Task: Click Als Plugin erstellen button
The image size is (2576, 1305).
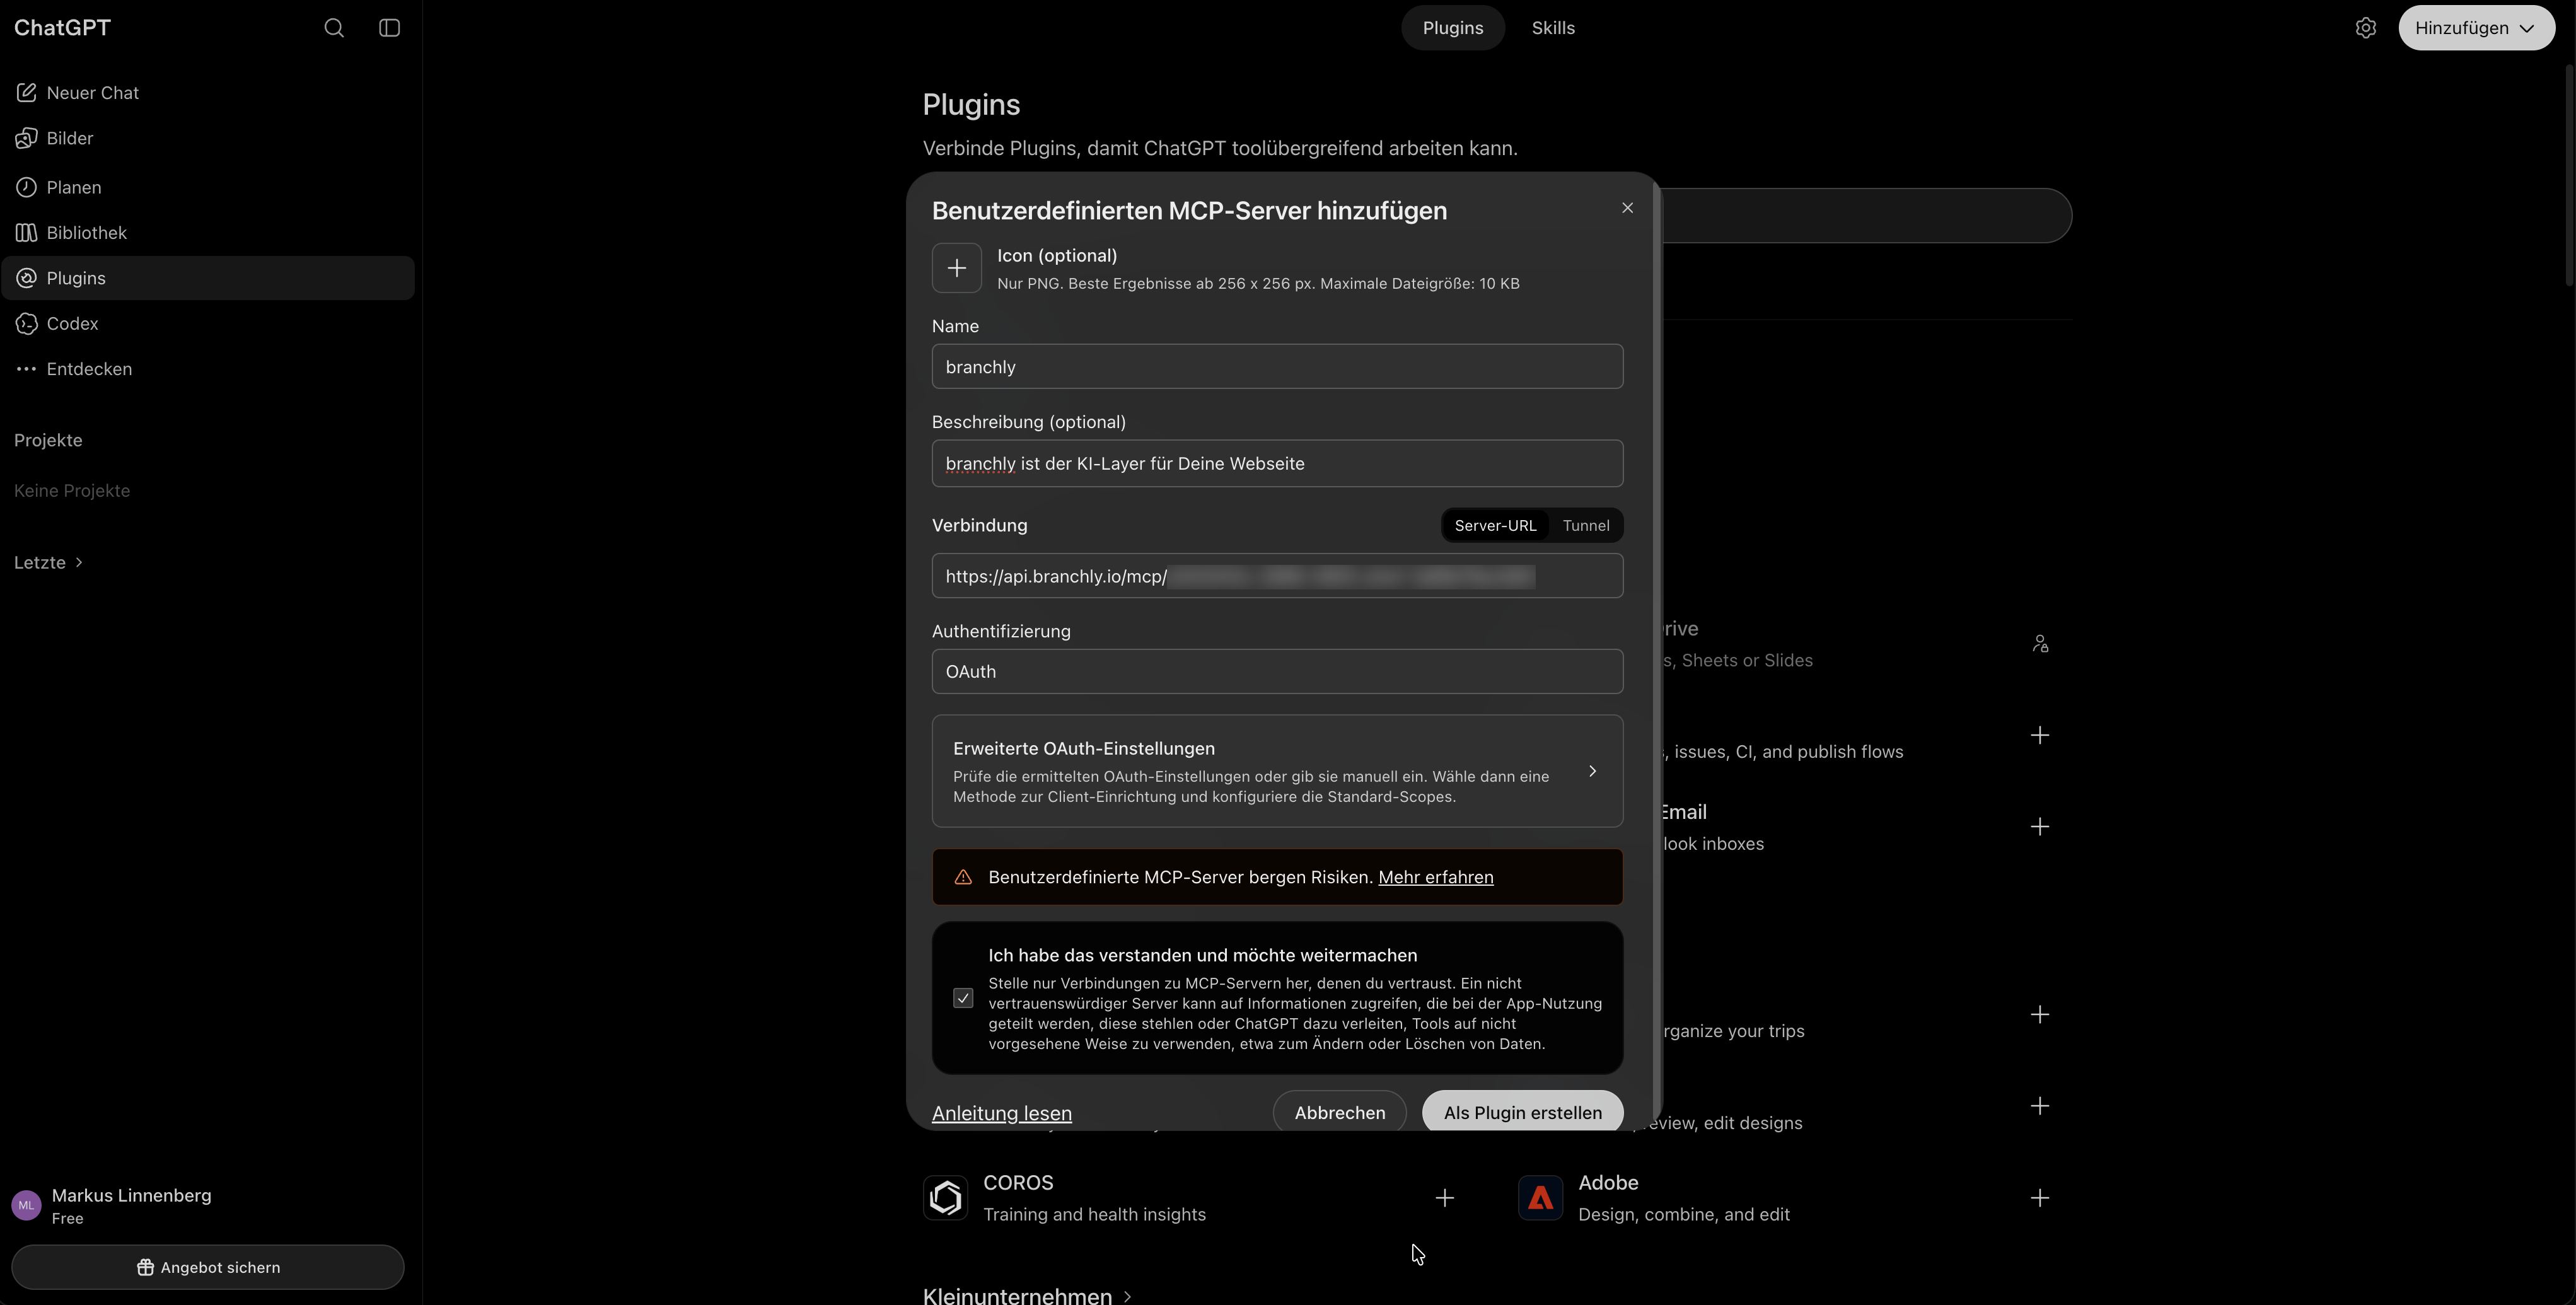Action: (x=1522, y=1112)
